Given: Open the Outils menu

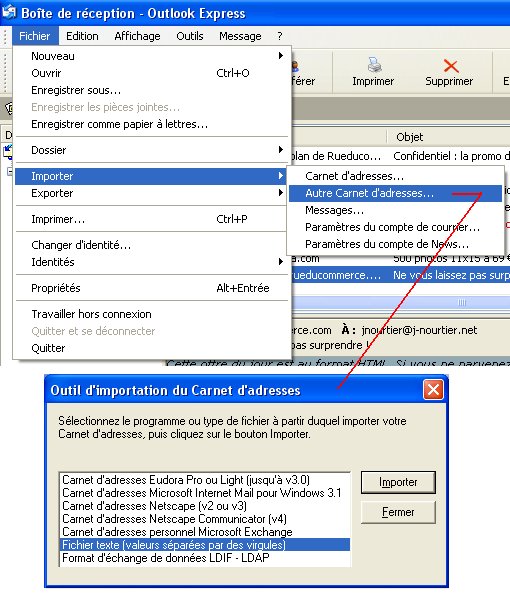Looking at the screenshot, I should pyautogui.click(x=190, y=36).
